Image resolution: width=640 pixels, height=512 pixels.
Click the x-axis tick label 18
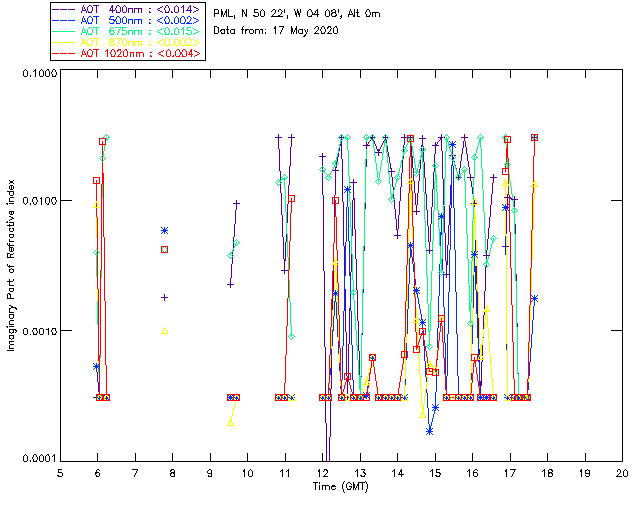click(x=547, y=473)
